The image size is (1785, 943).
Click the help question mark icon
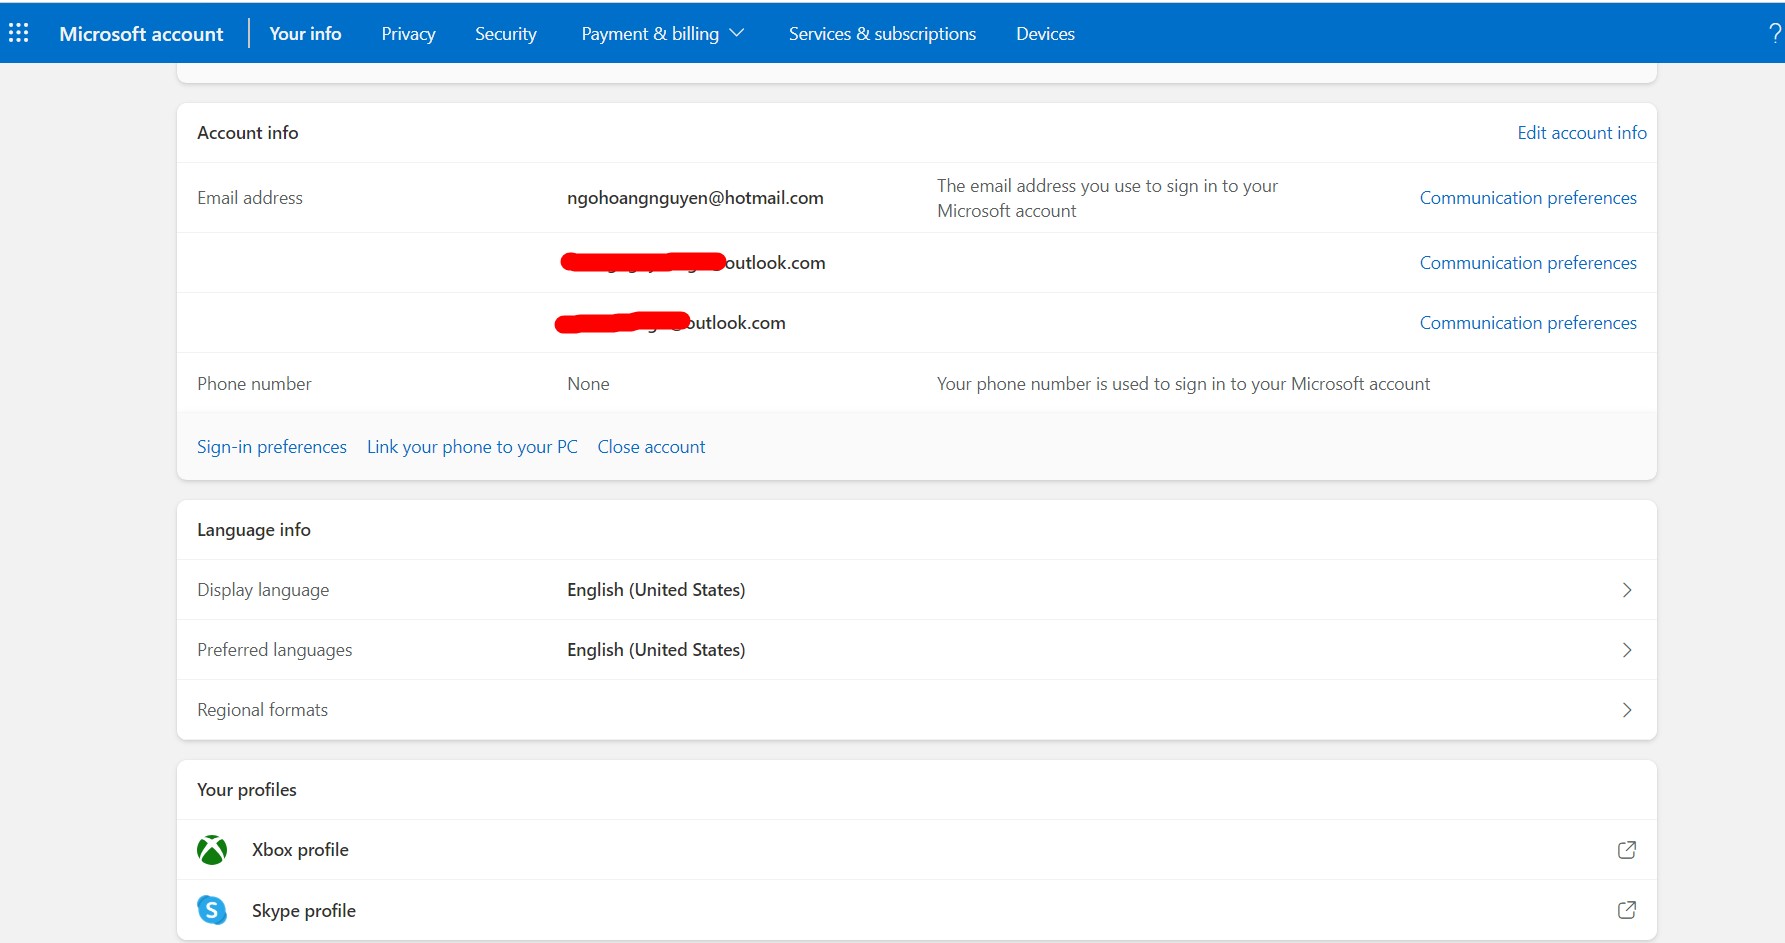tap(1775, 33)
